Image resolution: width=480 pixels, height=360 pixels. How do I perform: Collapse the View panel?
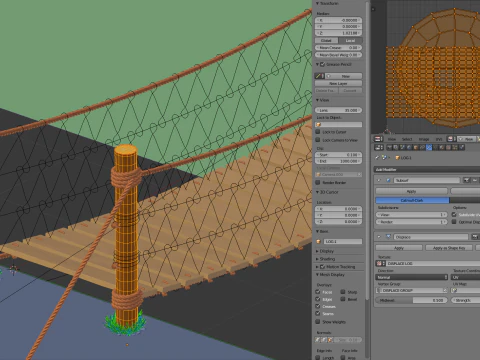[x=317, y=100]
